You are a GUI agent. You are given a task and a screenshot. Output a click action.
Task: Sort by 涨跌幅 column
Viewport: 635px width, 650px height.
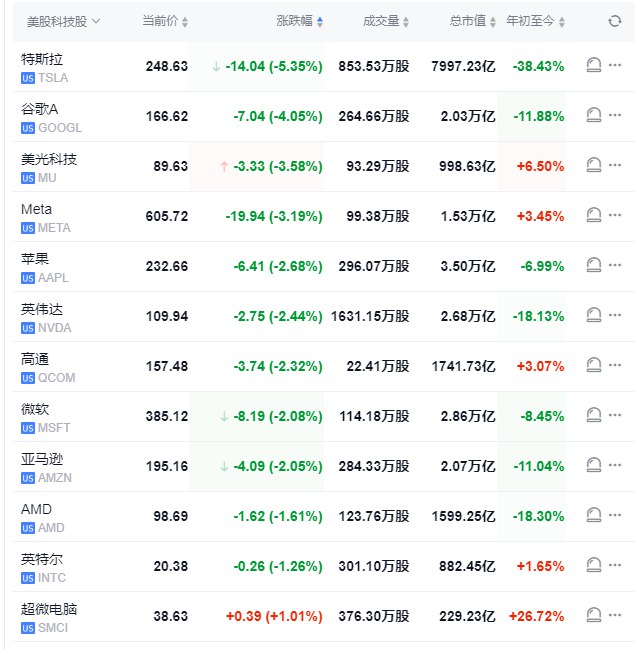coord(299,21)
